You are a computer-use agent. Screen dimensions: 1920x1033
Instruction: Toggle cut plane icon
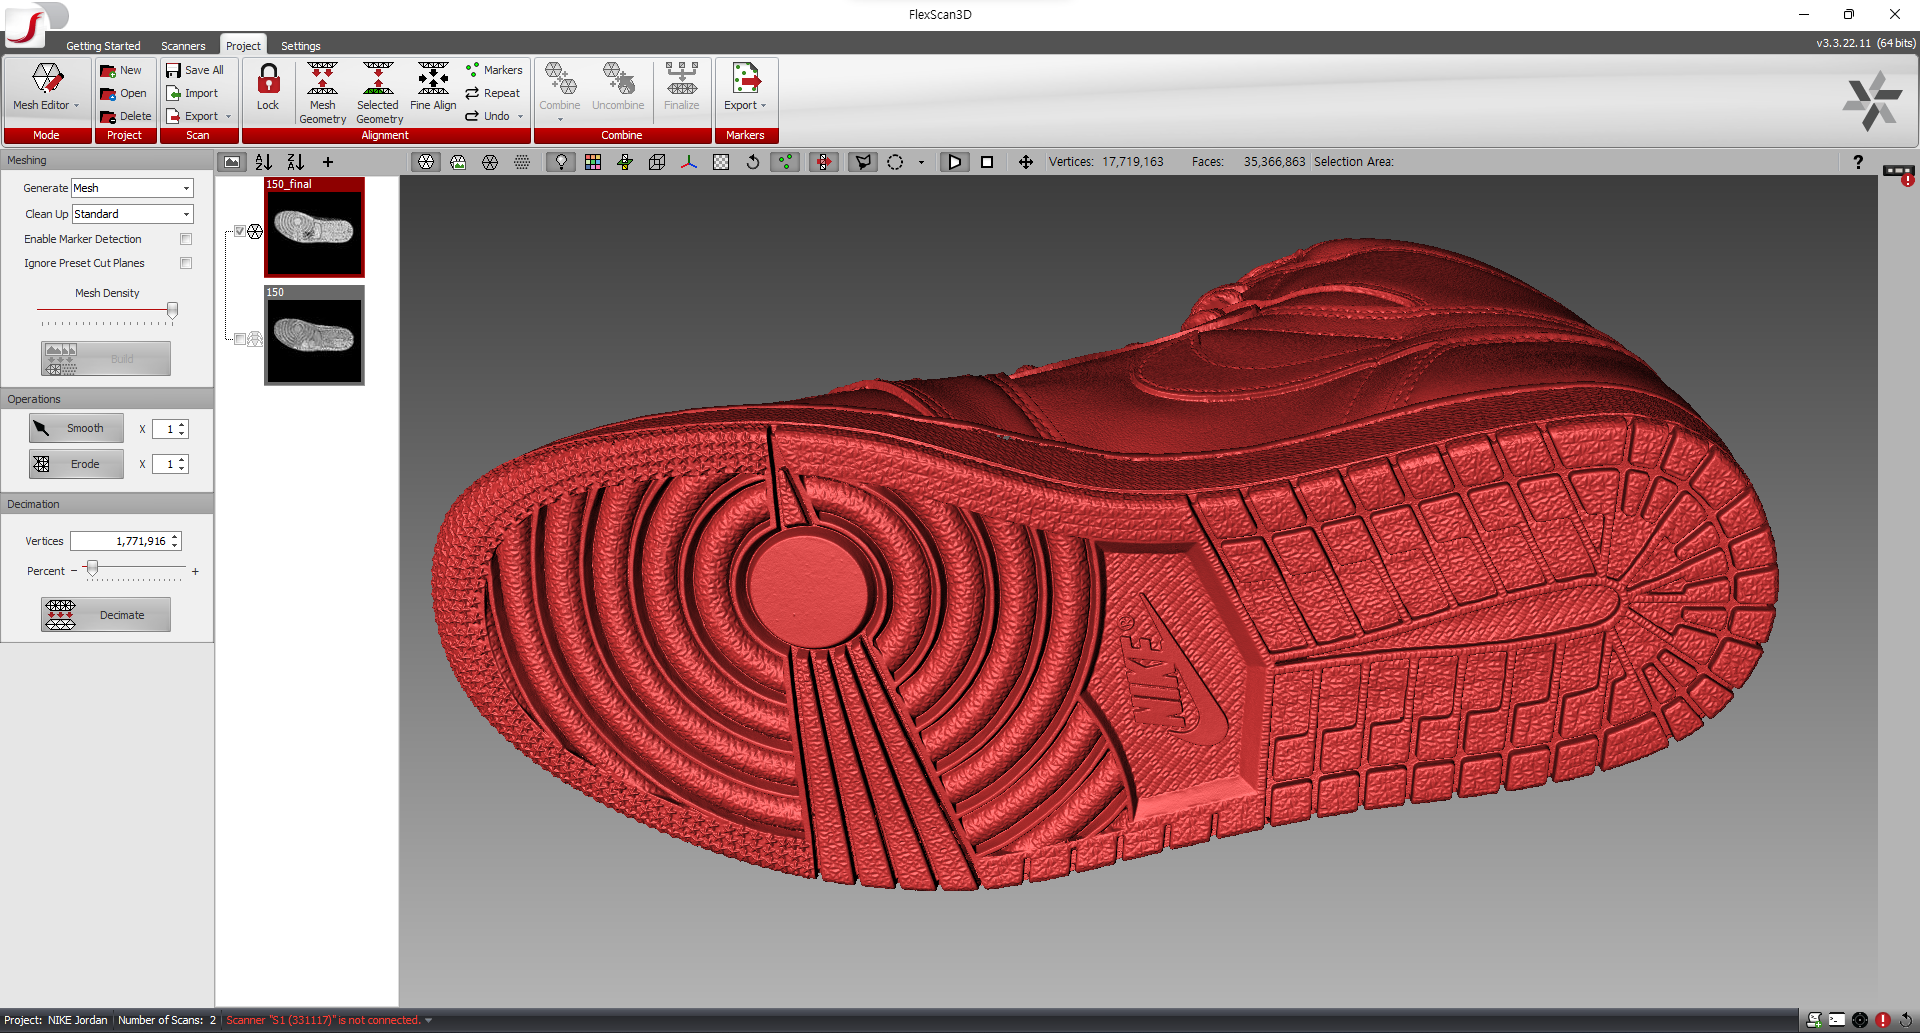coord(625,162)
